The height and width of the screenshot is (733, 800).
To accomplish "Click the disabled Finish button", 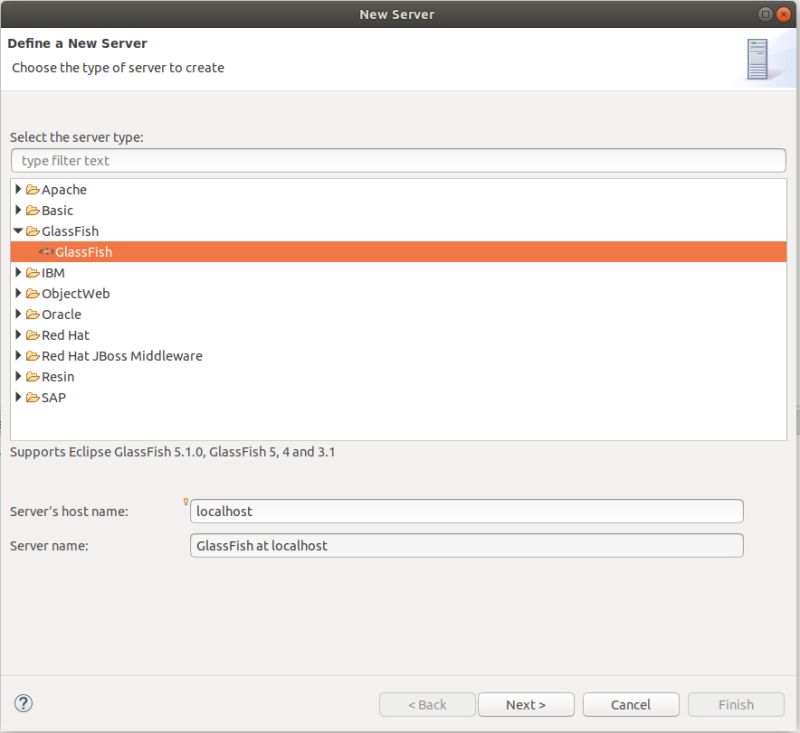I will pos(736,704).
